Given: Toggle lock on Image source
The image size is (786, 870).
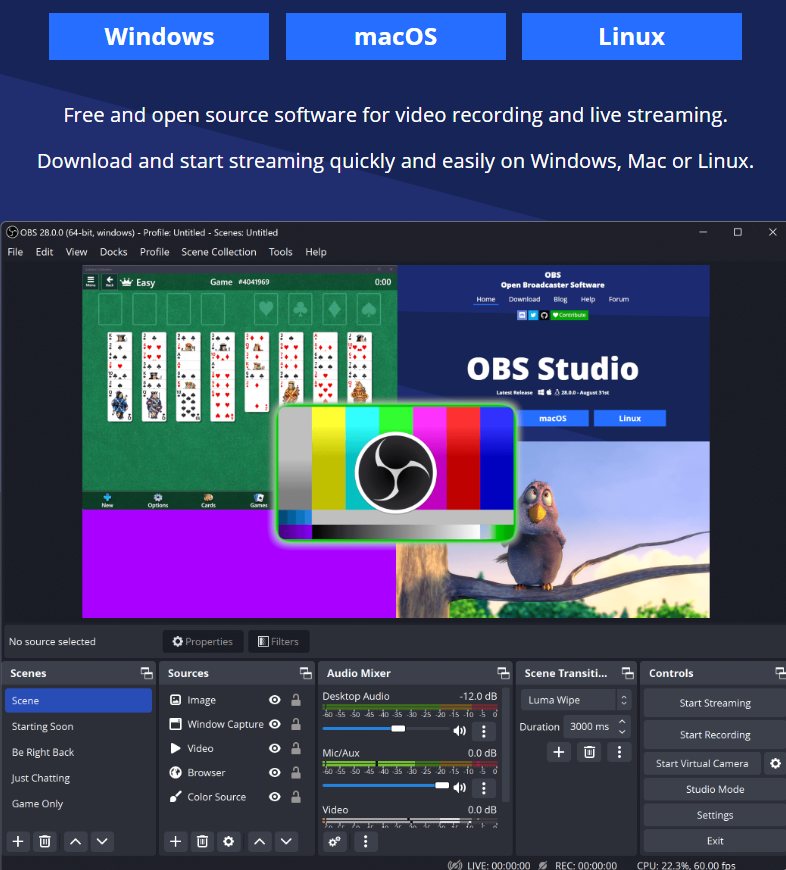Looking at the screenshot, I should pyautogui.click(x=296, y=700).
